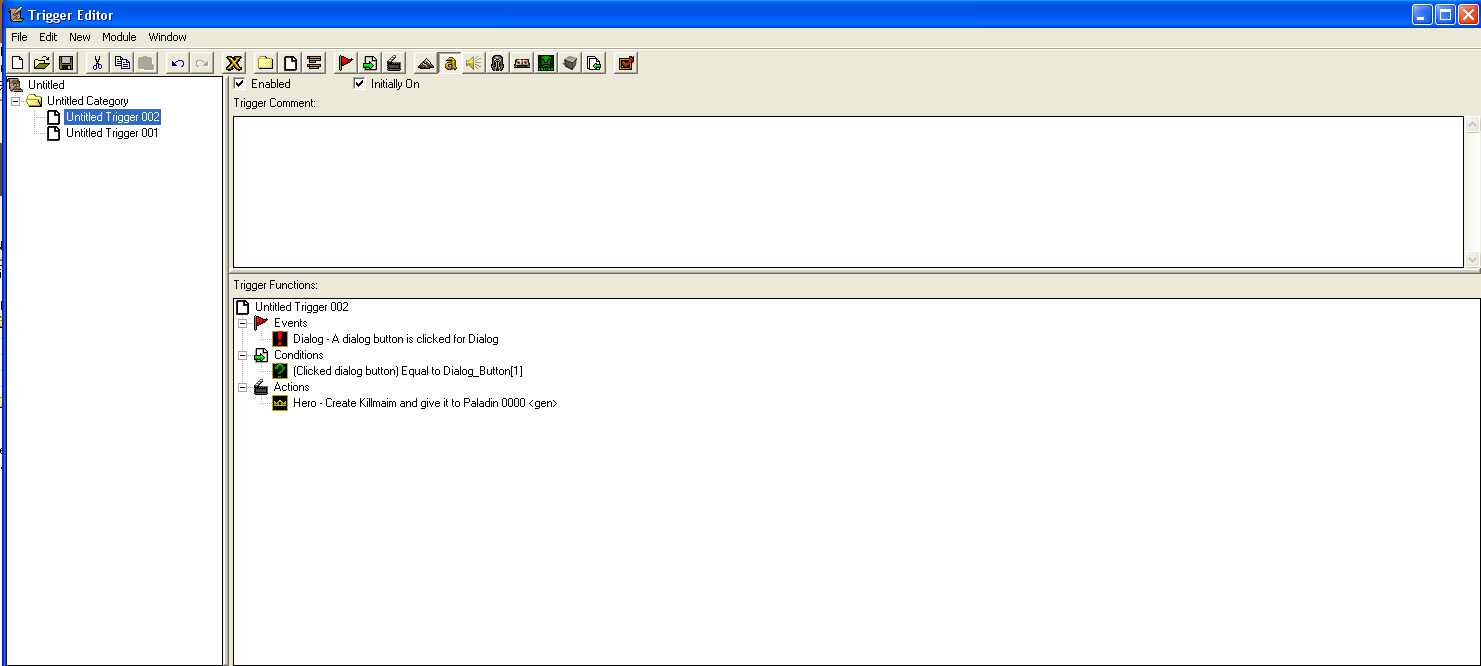Viewport: 1481px width, 666px height.
Task: Select the Create Killmaim hero action
Action: point(425,403)
